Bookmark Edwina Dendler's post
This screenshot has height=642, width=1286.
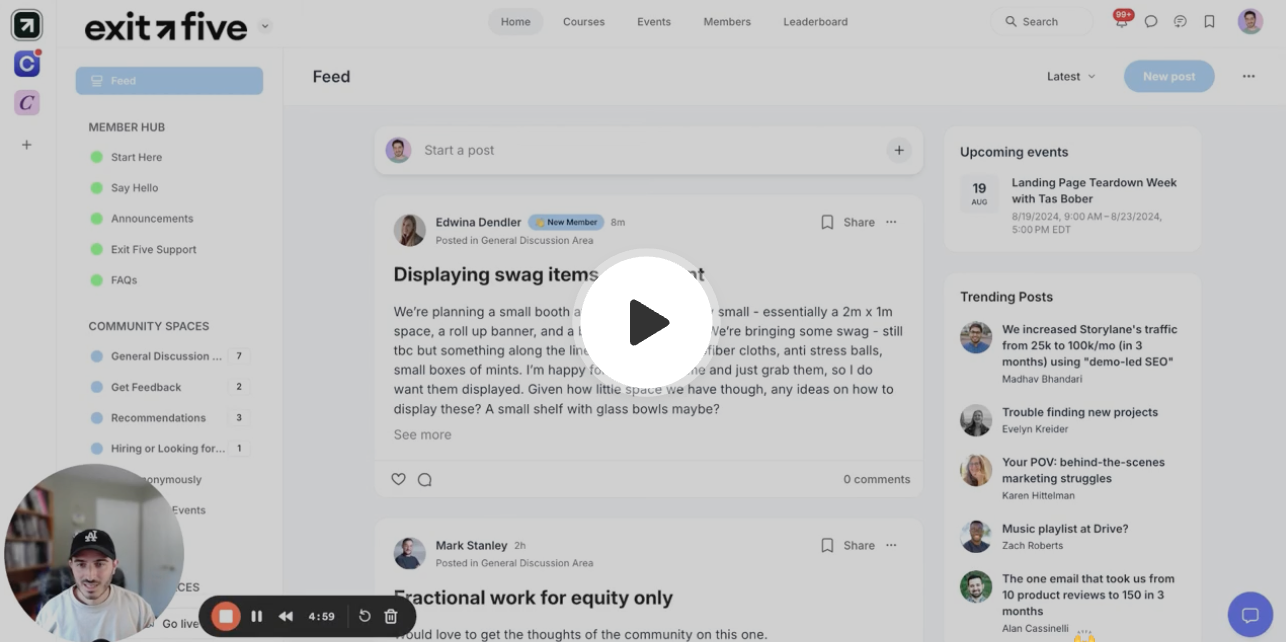[x=827, y=222]
